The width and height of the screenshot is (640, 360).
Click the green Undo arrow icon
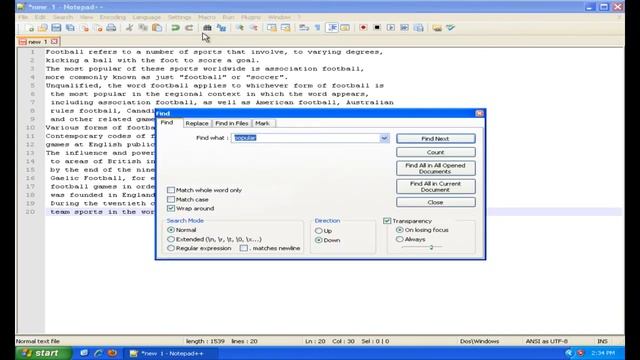pyautogui.click(x=175, y=28)
